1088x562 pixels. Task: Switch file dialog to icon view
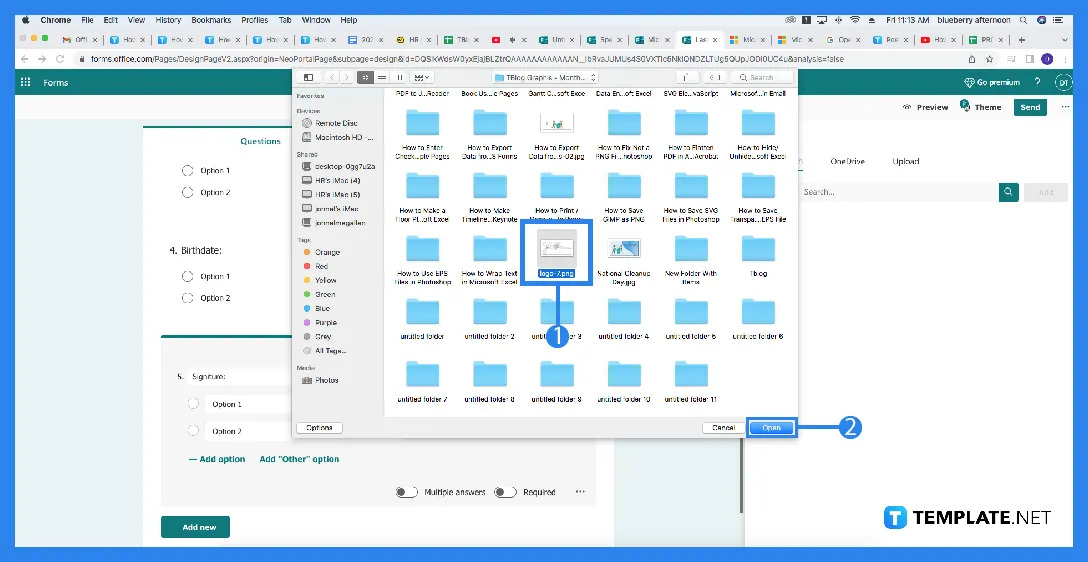(365, 77)
